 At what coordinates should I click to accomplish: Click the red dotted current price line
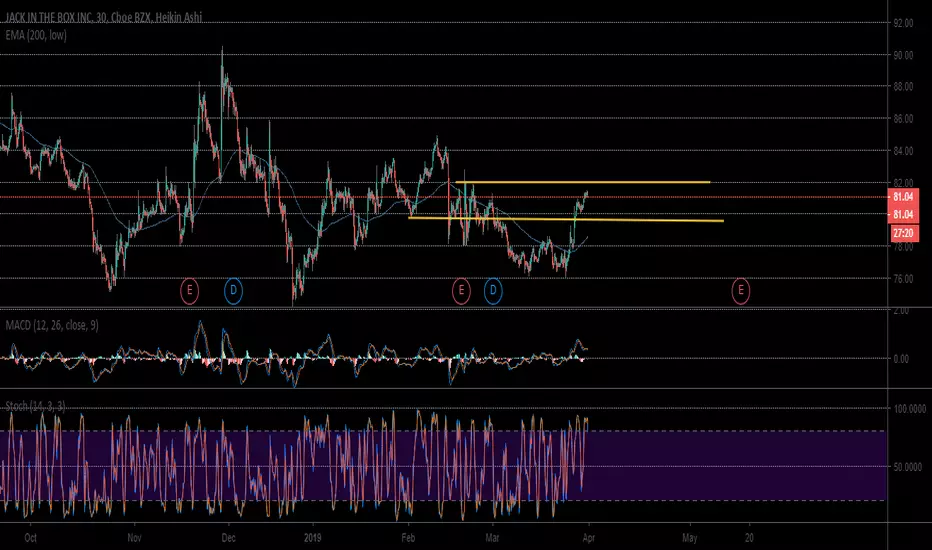pyautogui.click(x=443, y=197)
